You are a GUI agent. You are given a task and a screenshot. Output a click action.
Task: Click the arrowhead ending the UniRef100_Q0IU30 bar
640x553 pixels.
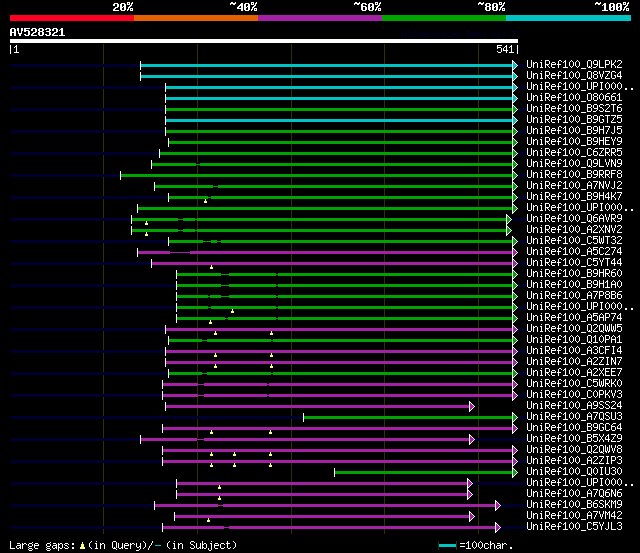(515, 472)
